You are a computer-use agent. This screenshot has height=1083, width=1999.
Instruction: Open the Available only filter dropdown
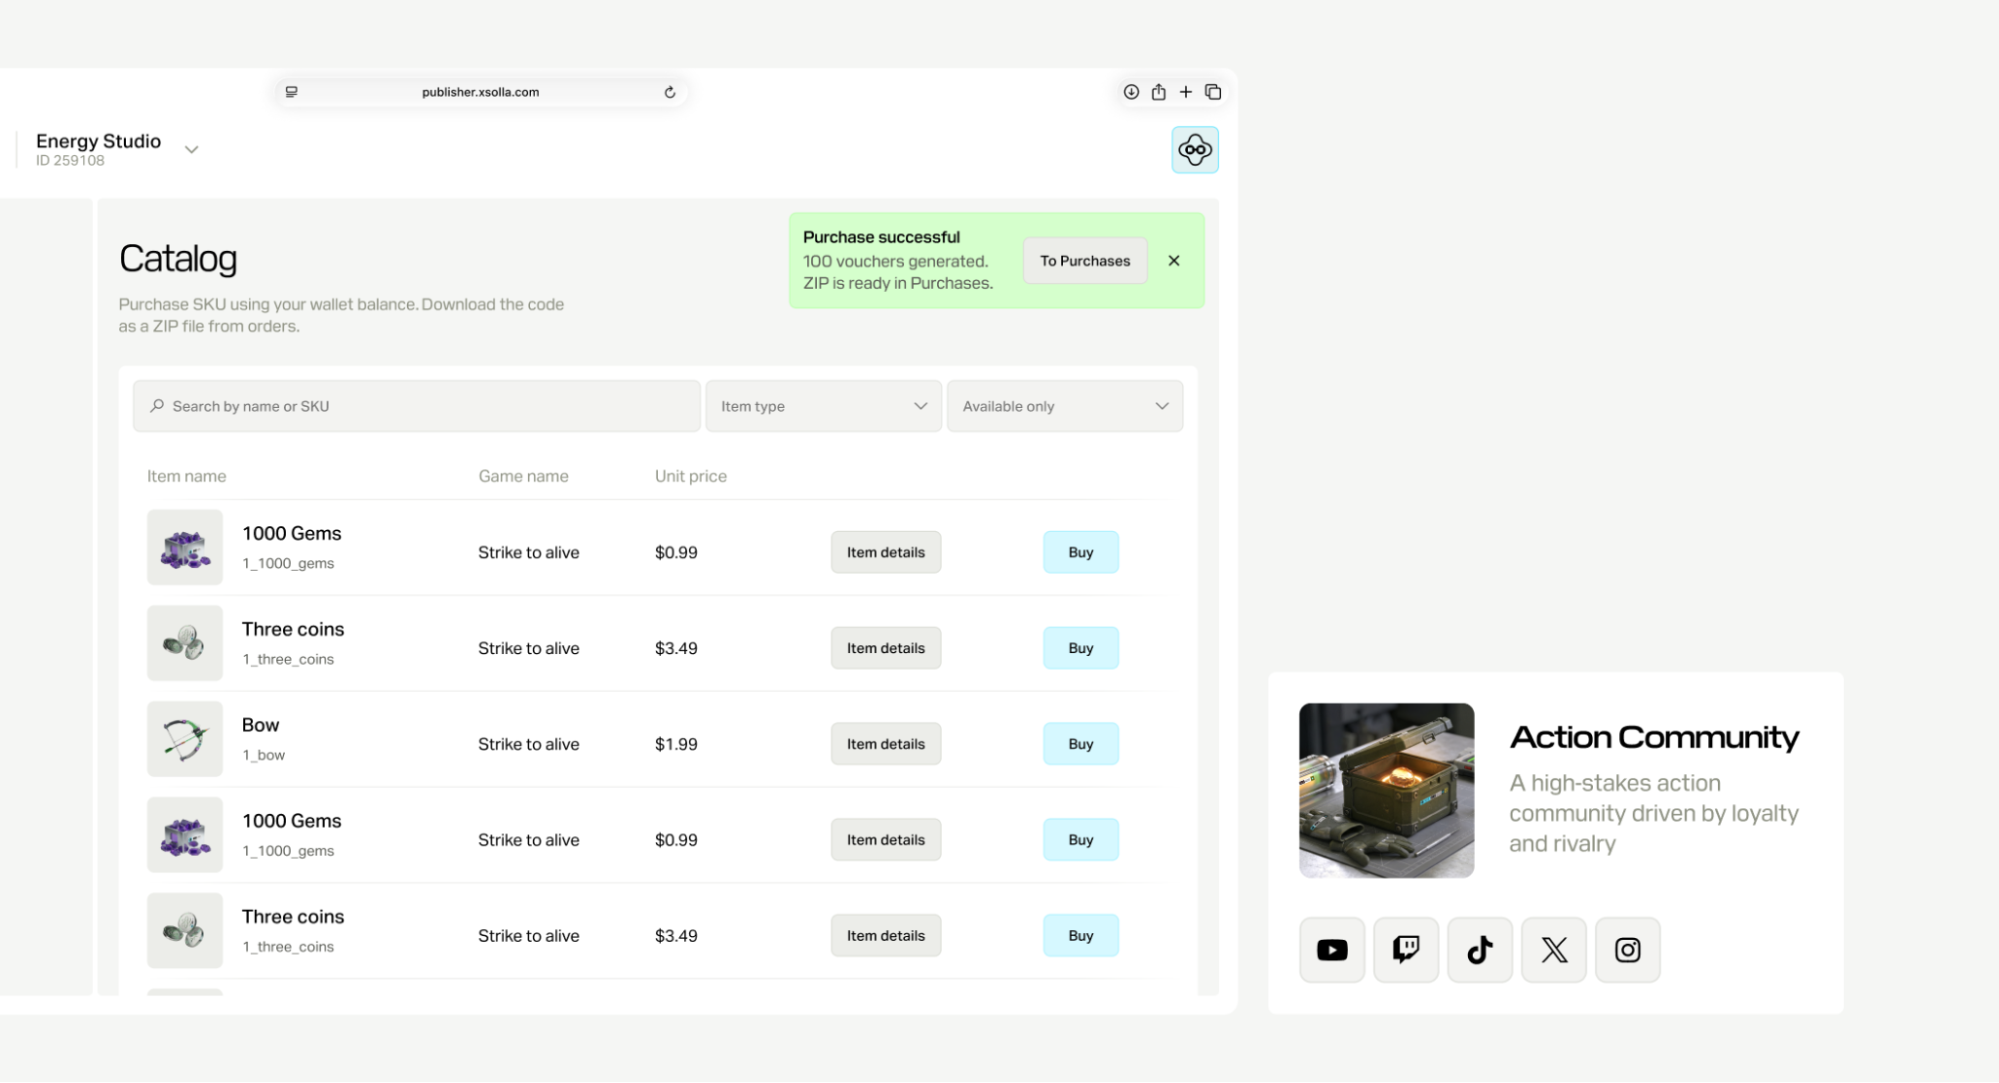pos(1065,406)
